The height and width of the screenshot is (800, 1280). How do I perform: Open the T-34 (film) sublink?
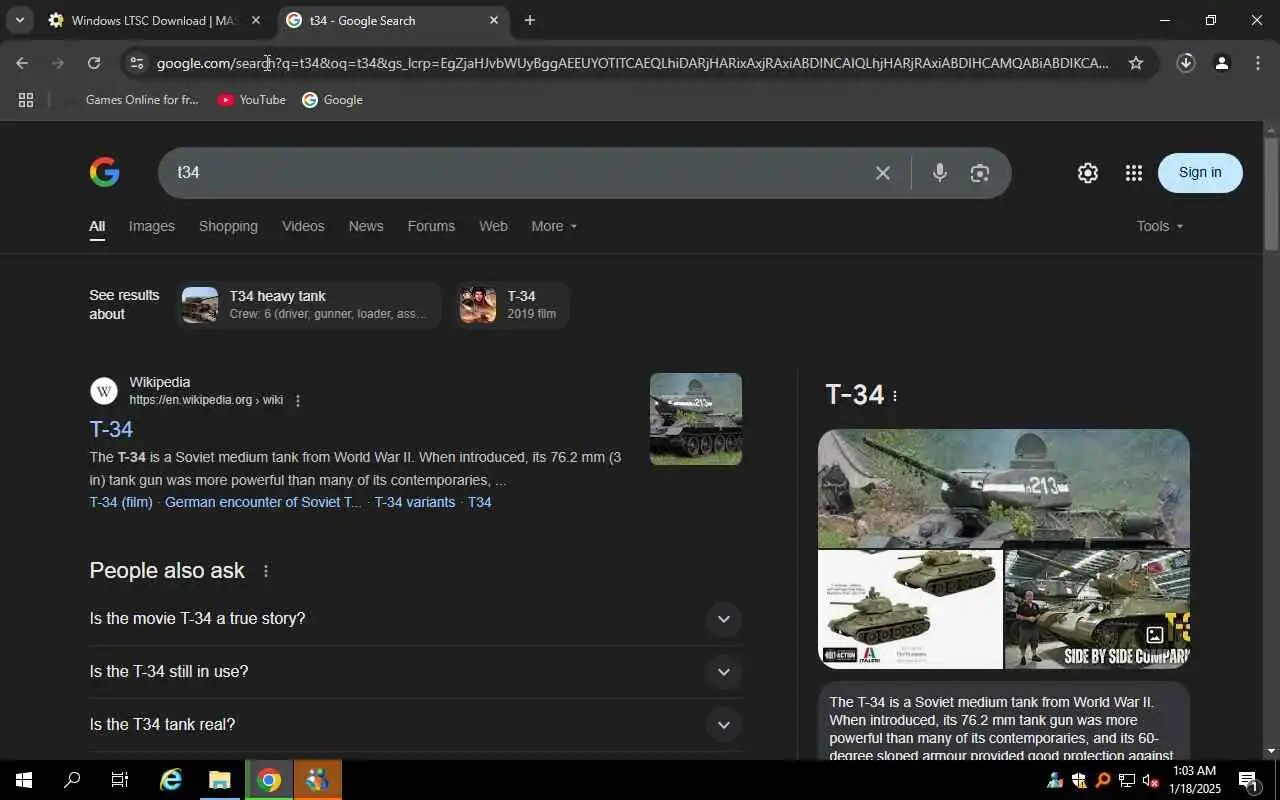point(121,502)
